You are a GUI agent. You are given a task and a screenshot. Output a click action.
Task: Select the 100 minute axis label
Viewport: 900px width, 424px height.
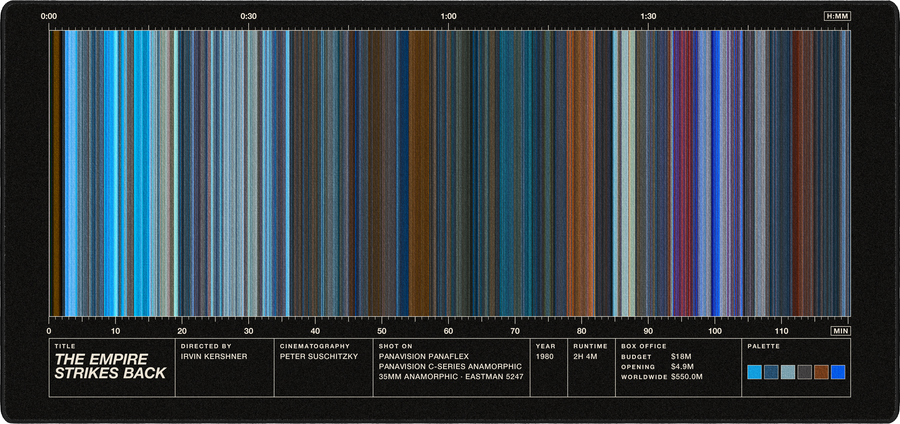(715, 331)
